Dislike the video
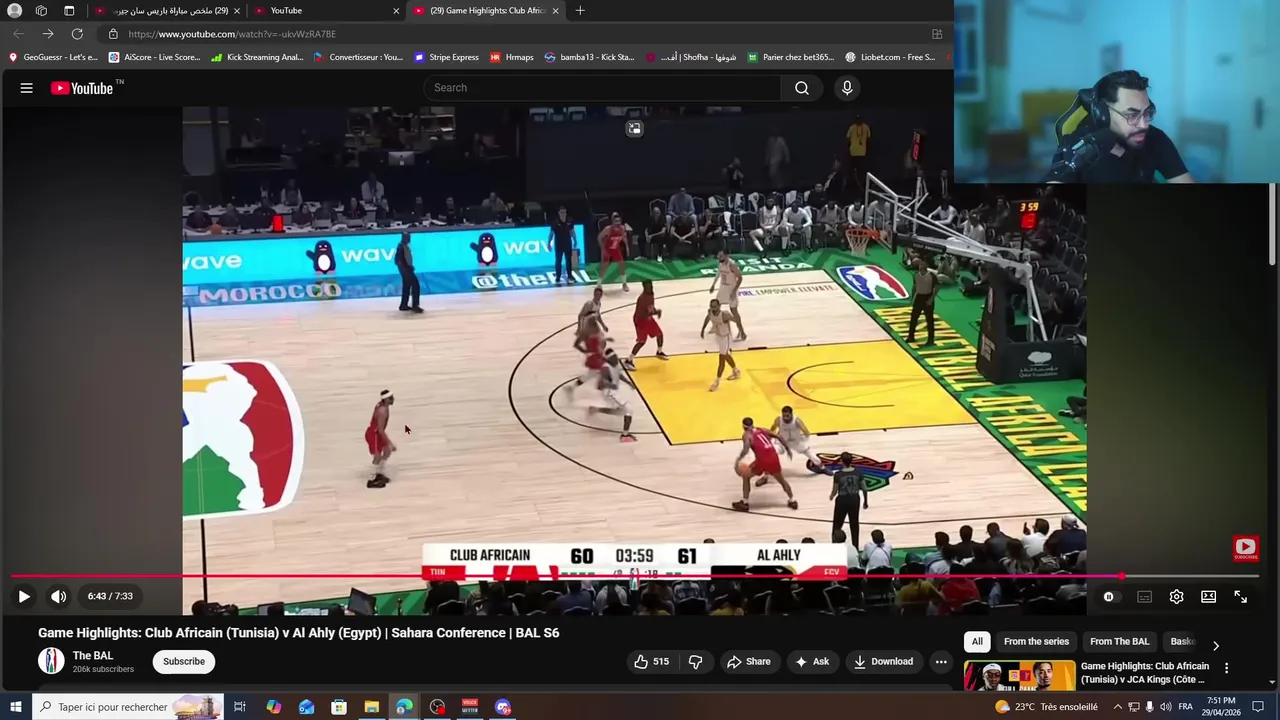Image resolution: width=1280 pixels, height=720 pixels. (x=695, y=661)
